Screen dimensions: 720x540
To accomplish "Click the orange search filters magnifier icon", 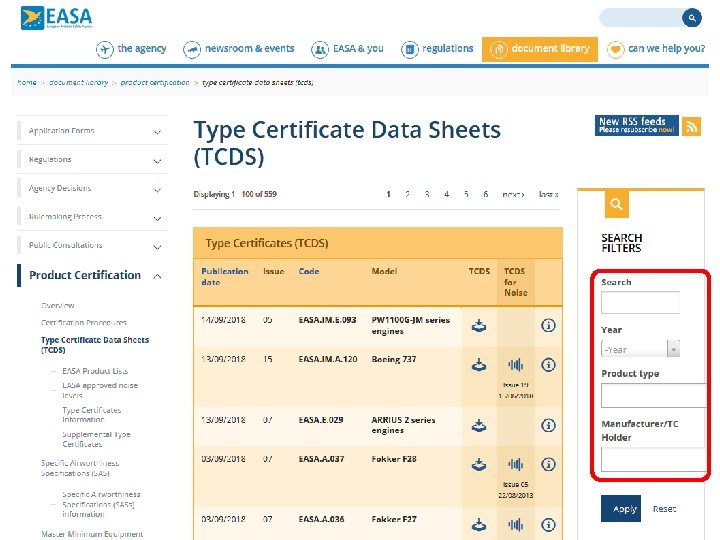I will coord(616,204).
